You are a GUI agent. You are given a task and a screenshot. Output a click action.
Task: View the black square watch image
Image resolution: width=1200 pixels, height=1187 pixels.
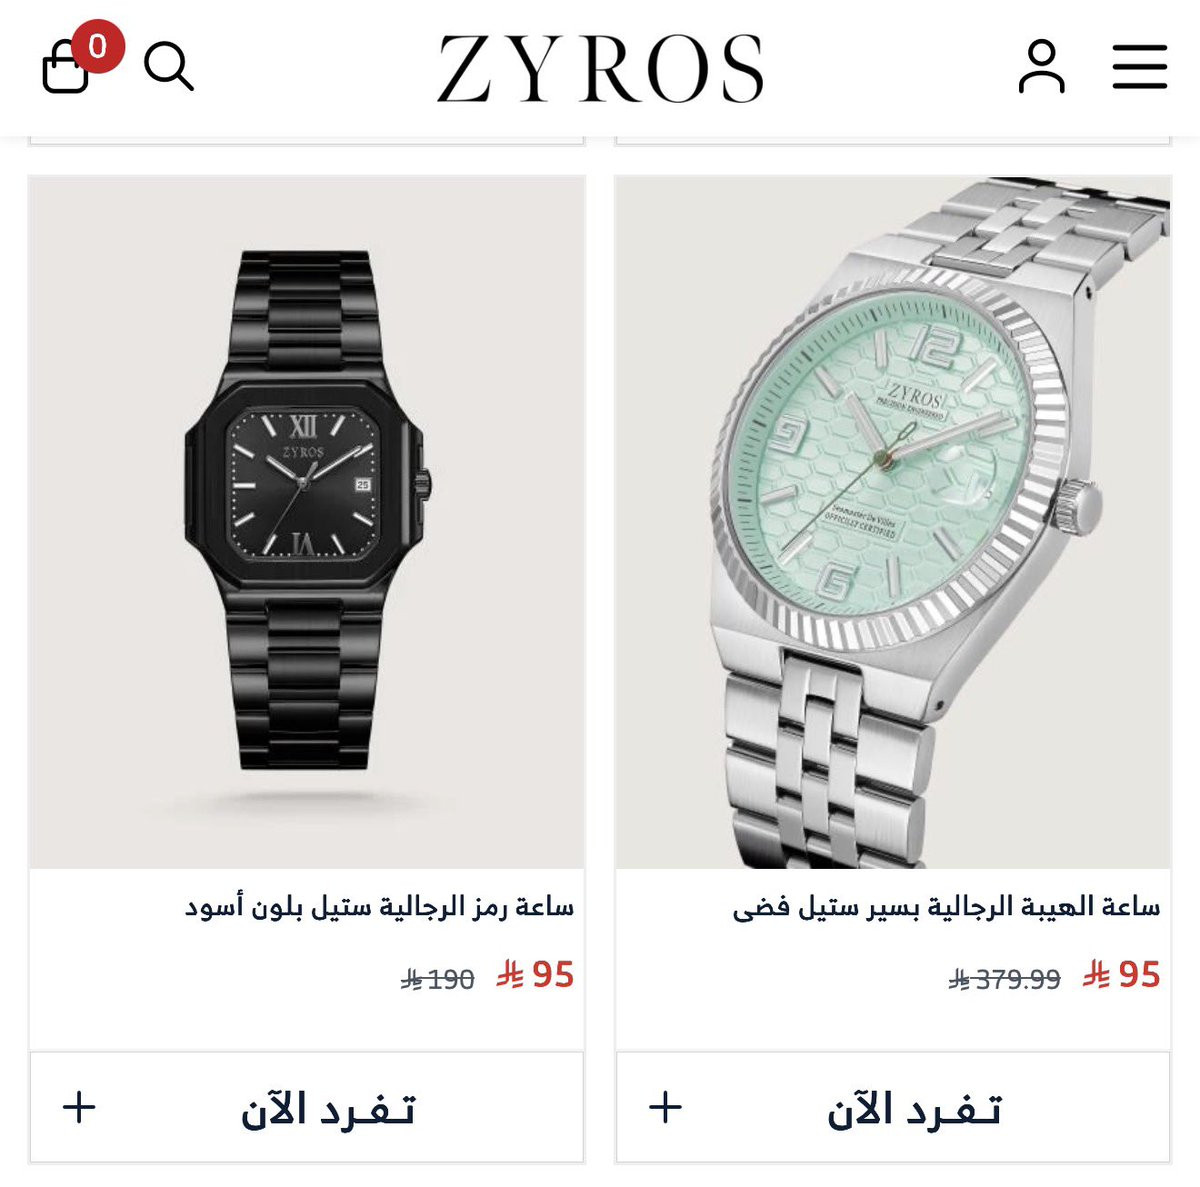307,522
